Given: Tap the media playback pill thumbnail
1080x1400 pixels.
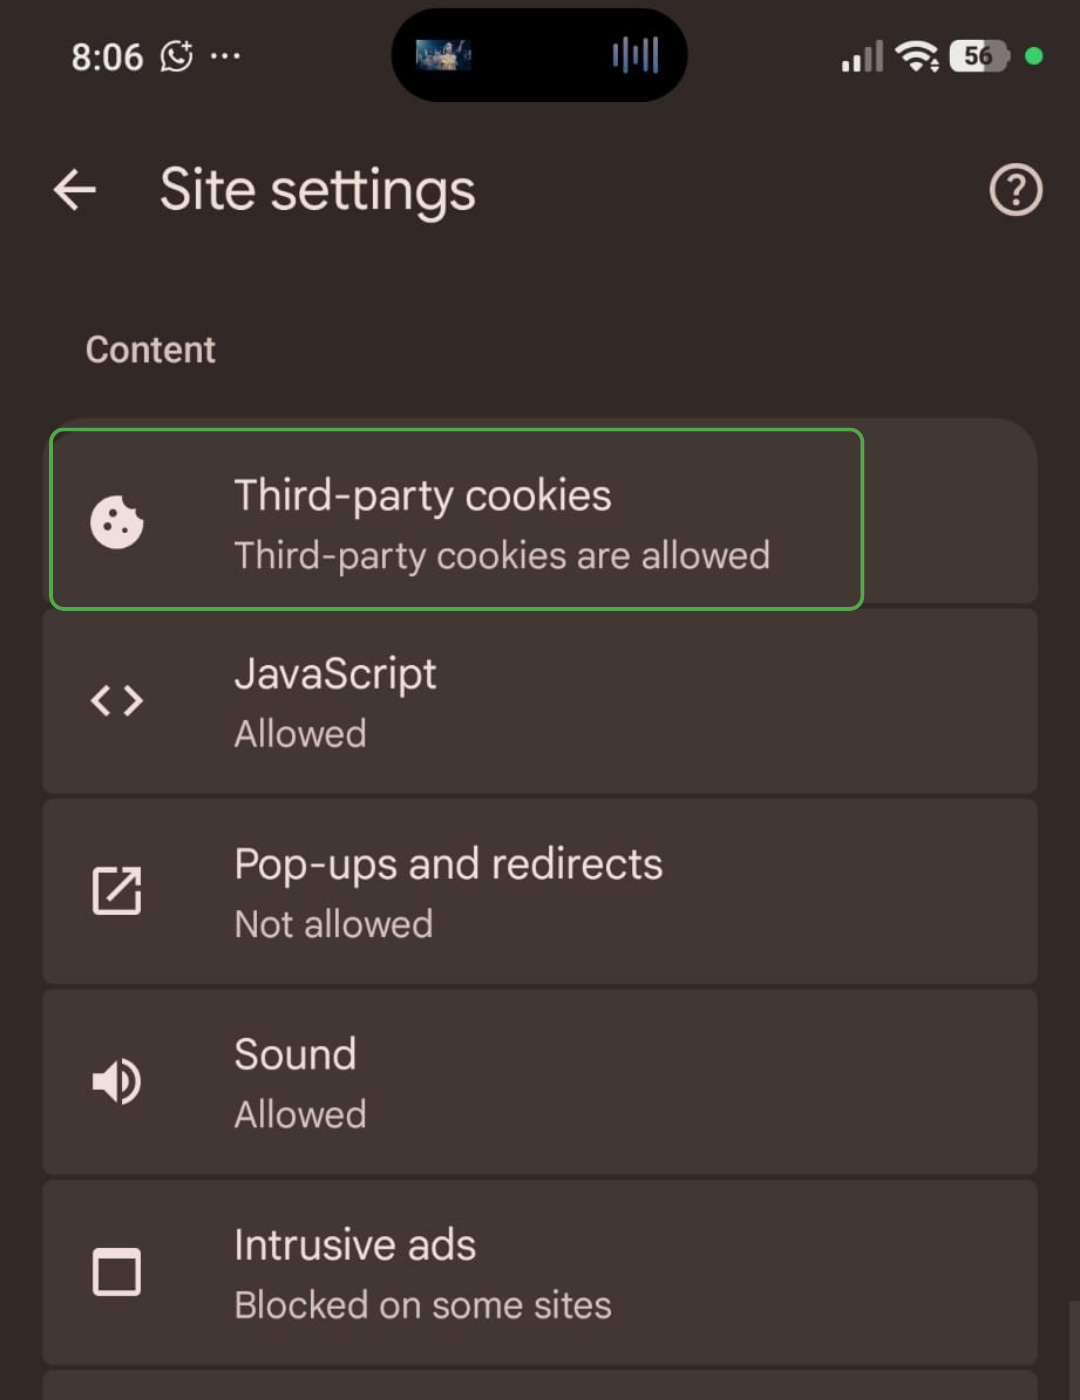Looking at the screenshot, I should pos(443,55).
